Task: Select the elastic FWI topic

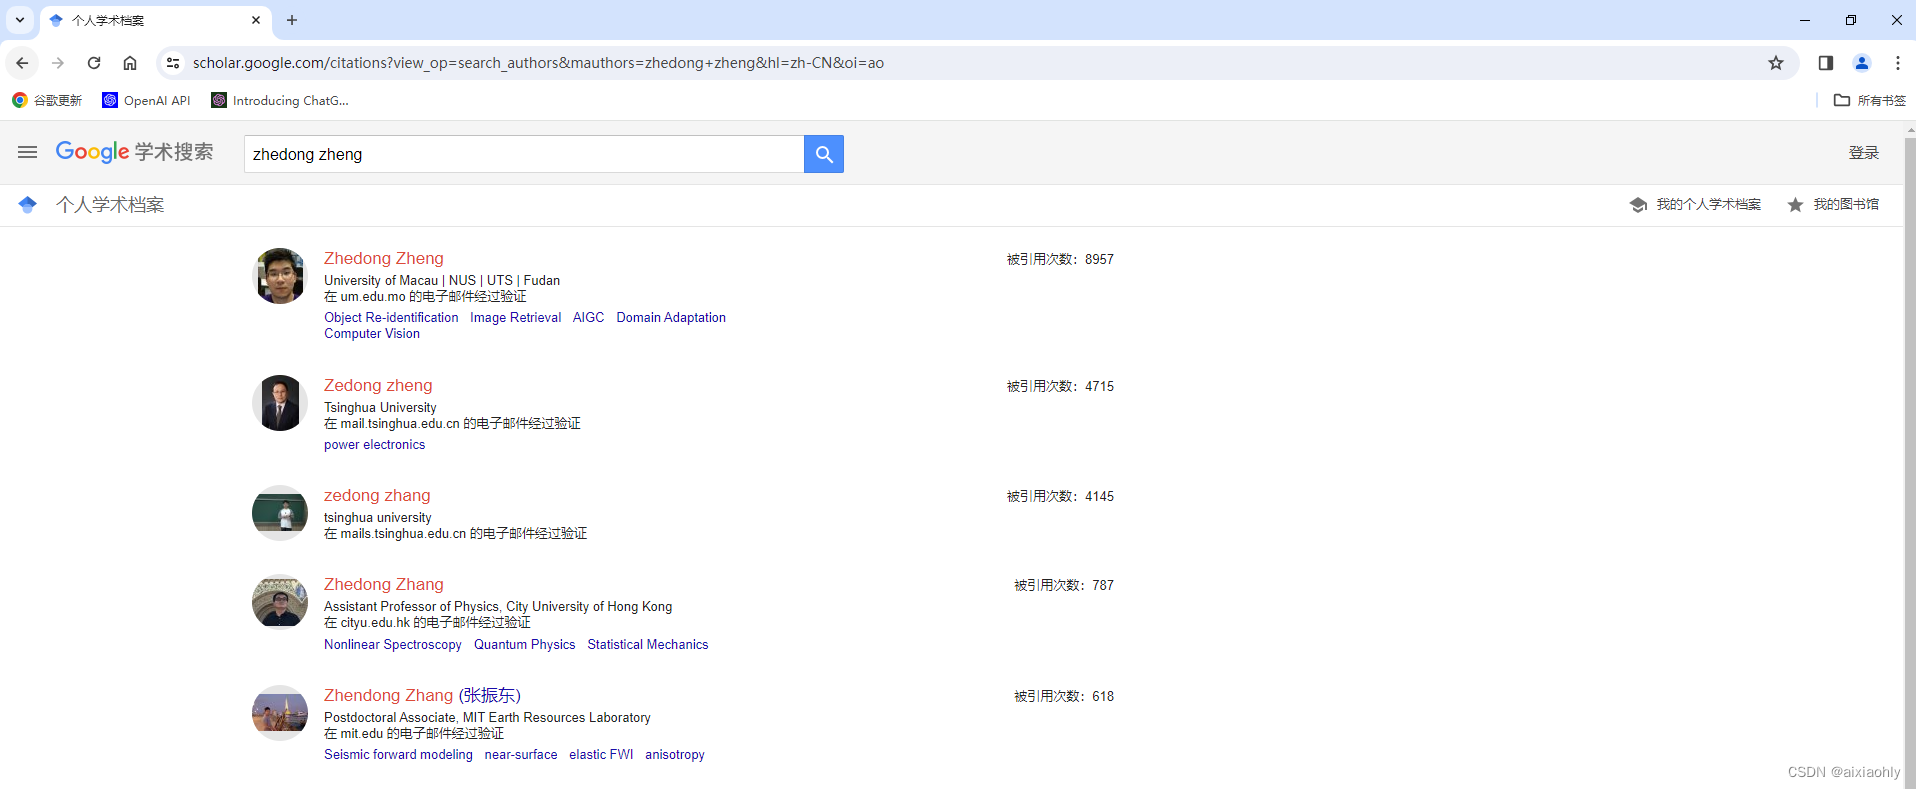Action: (601, 754)
